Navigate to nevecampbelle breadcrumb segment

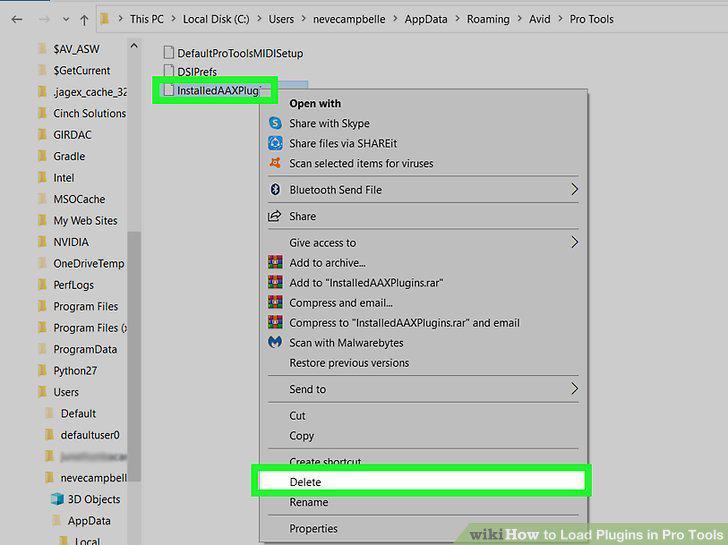349,19
